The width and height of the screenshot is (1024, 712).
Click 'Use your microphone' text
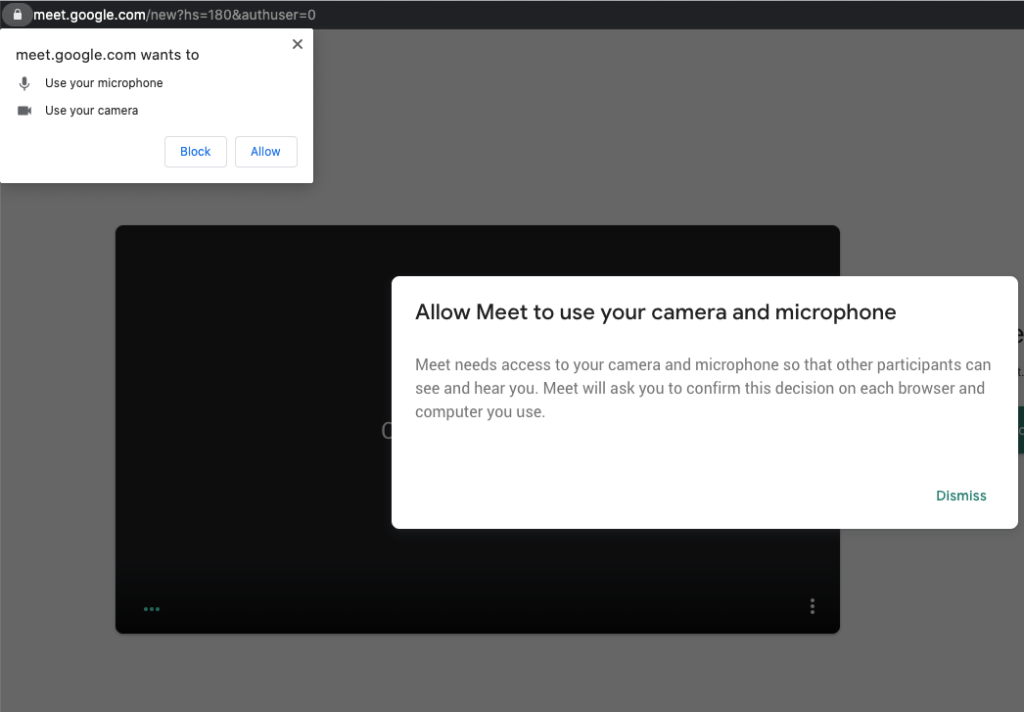[104, 83]
